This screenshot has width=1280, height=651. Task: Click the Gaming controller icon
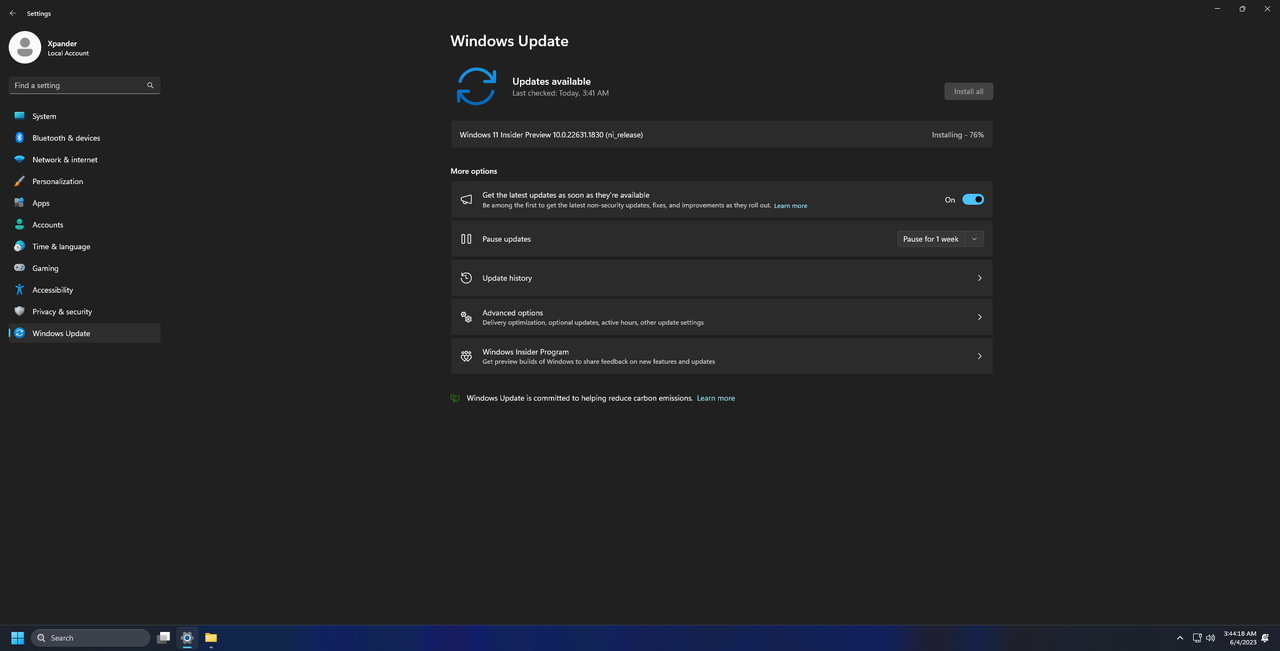19,268
